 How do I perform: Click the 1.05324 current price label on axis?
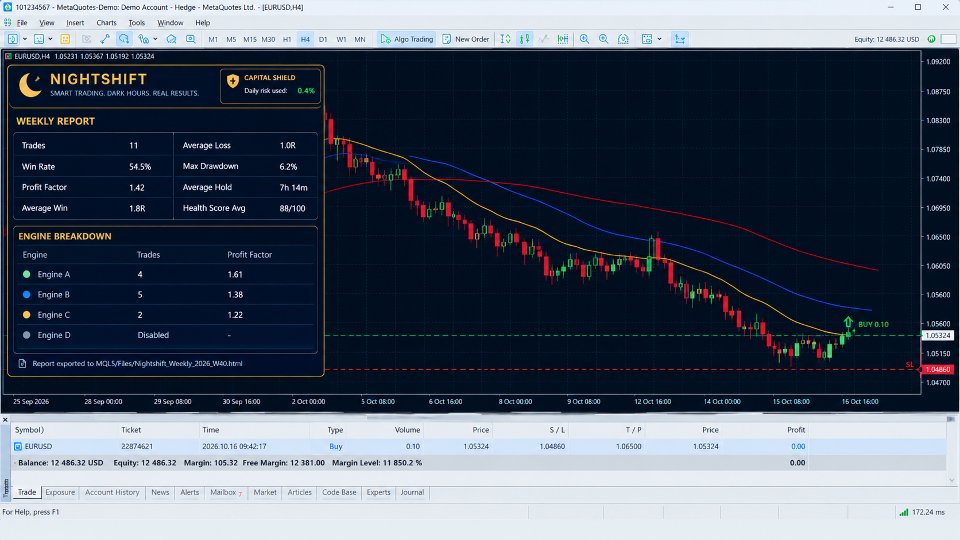[938, 336]
